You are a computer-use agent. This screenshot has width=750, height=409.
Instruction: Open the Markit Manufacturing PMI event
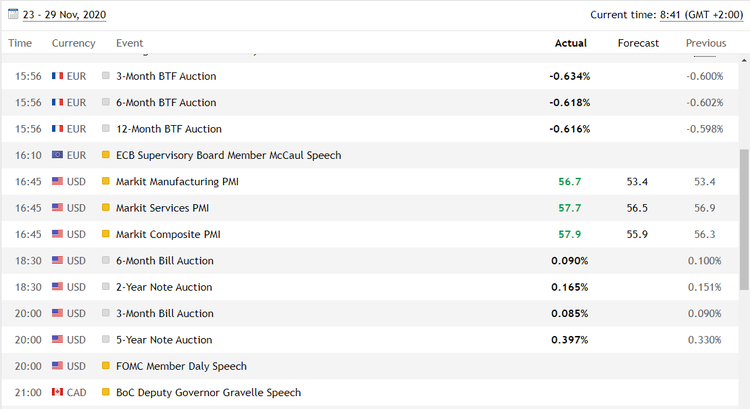click(177, 182)
